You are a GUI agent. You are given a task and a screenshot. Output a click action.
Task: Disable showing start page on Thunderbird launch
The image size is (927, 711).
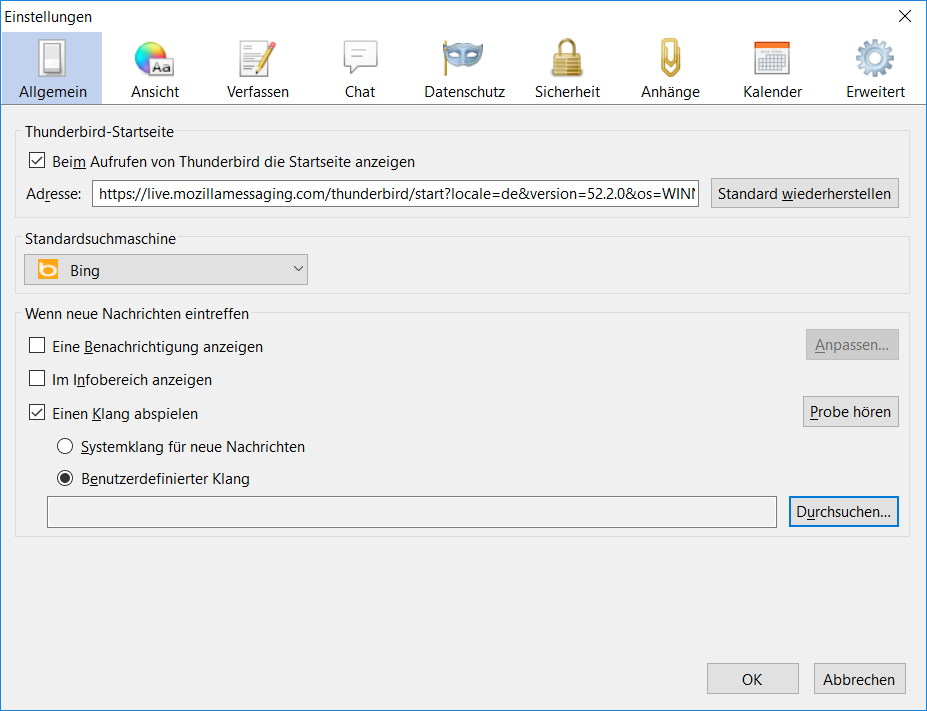tap(37, 161)
